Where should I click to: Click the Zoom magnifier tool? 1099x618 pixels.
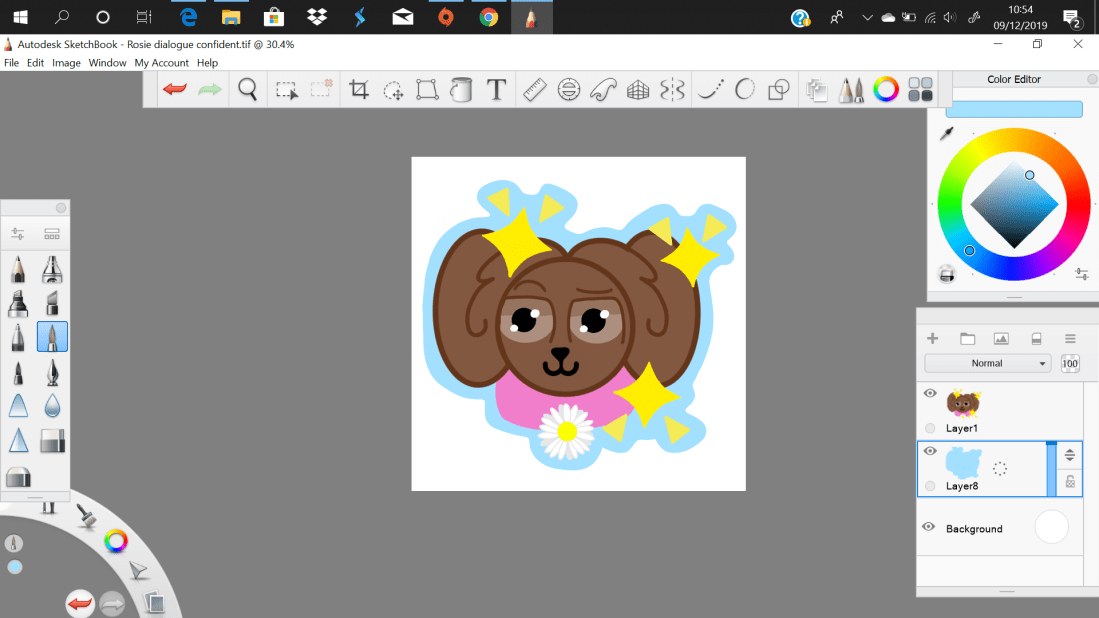248,90
